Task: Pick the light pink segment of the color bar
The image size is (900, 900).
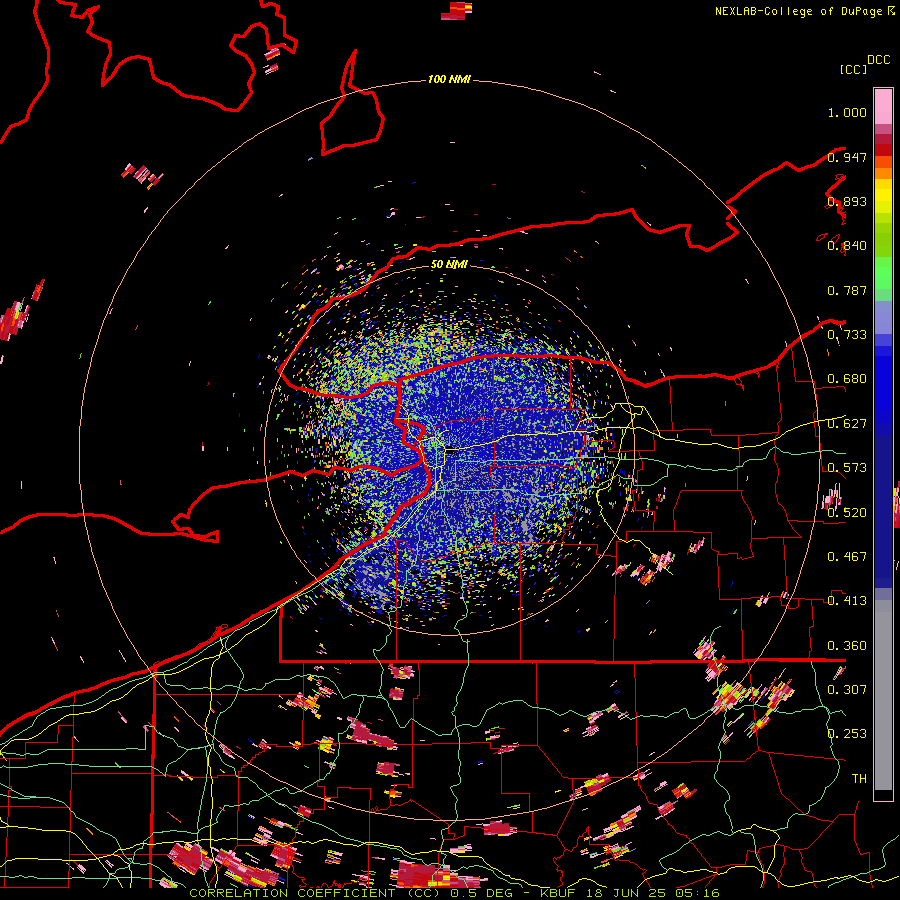Action: pos(883,106)
